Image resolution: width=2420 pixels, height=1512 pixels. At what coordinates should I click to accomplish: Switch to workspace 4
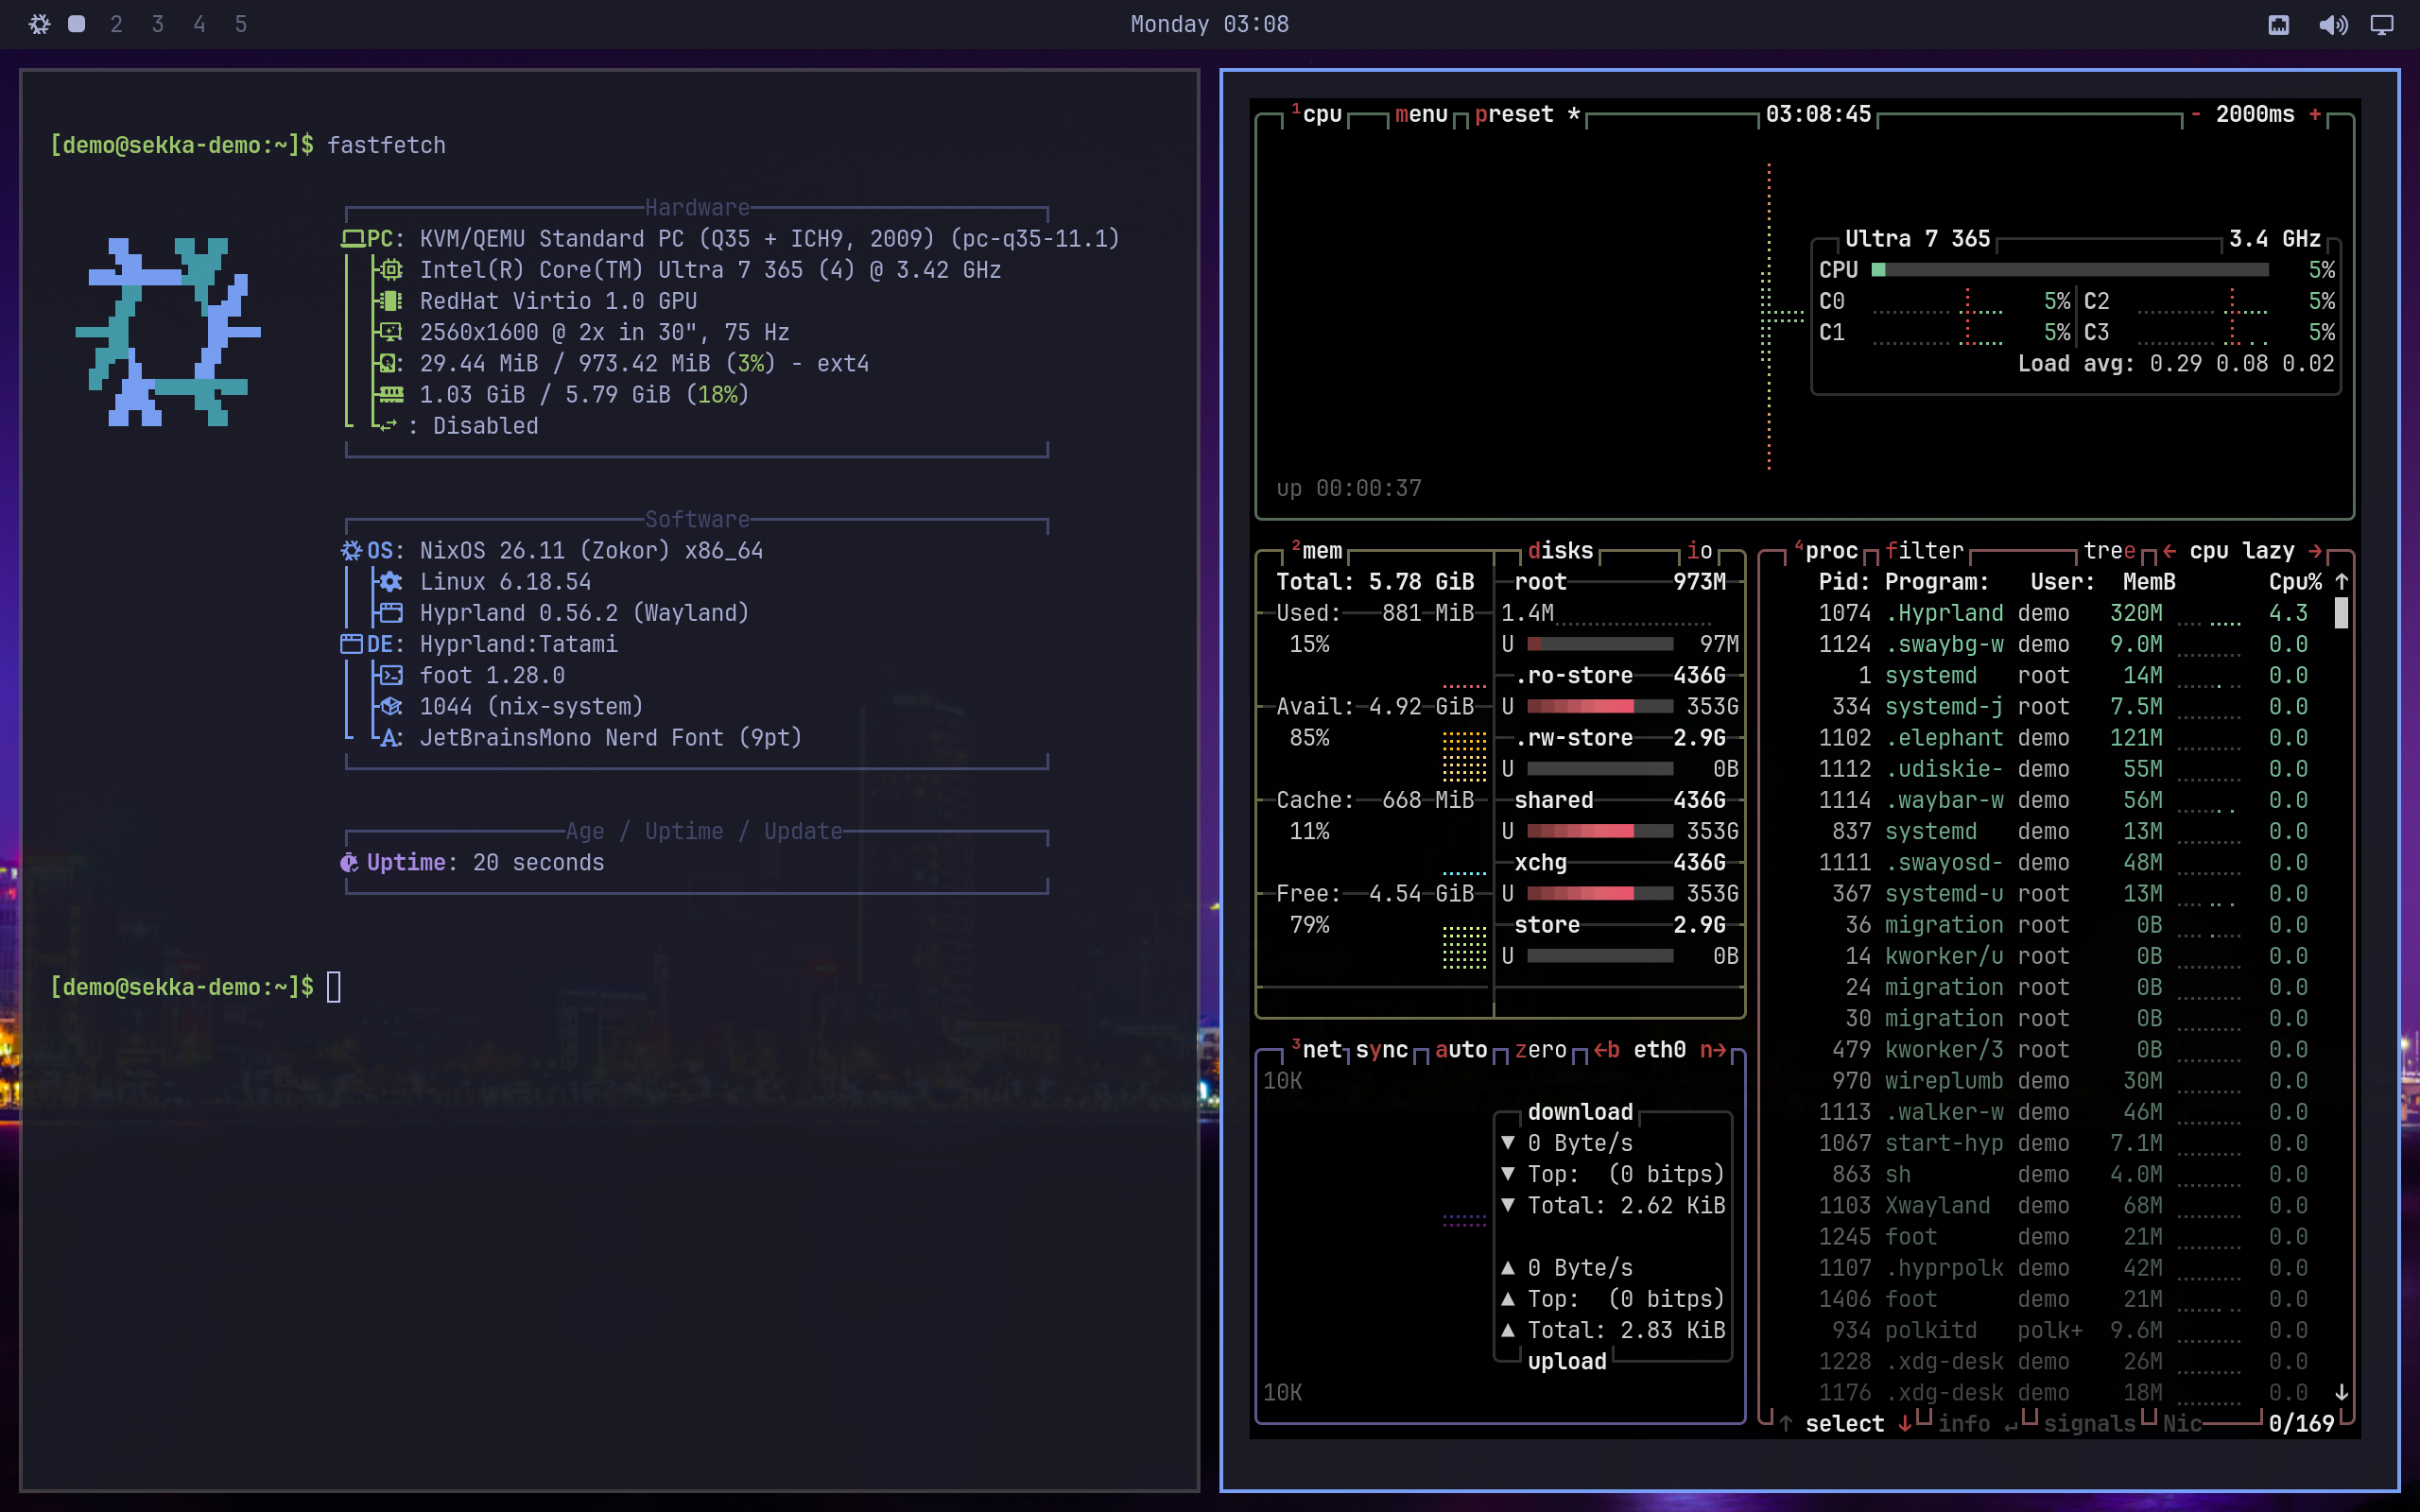(200, 24)
